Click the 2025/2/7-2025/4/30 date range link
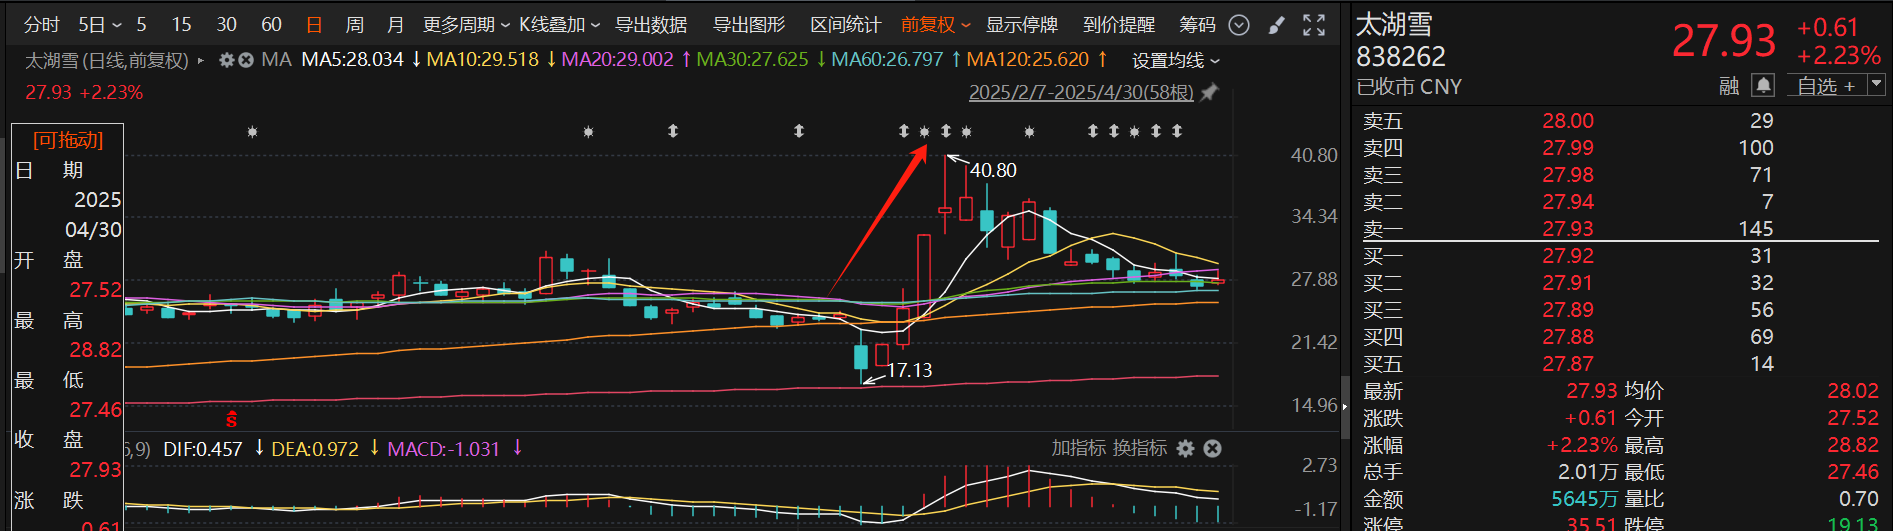This screenshot has width=1893, height=531. (x=1081, y=92)
